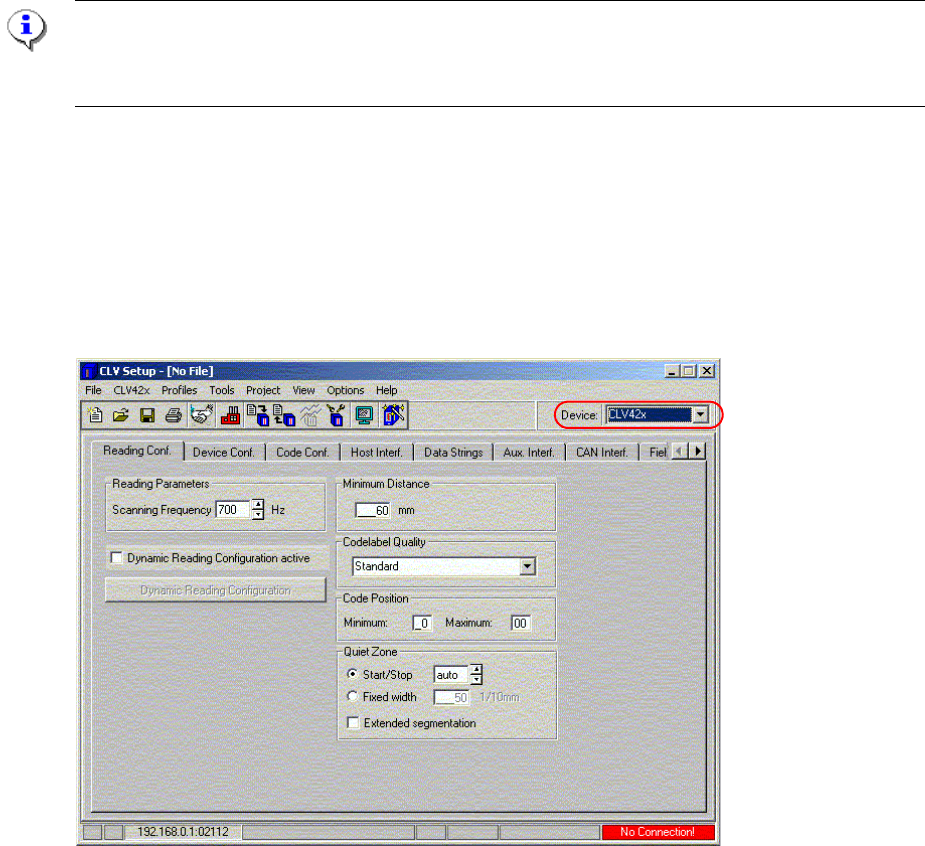Switch to the Host Interf. tab

376,452
